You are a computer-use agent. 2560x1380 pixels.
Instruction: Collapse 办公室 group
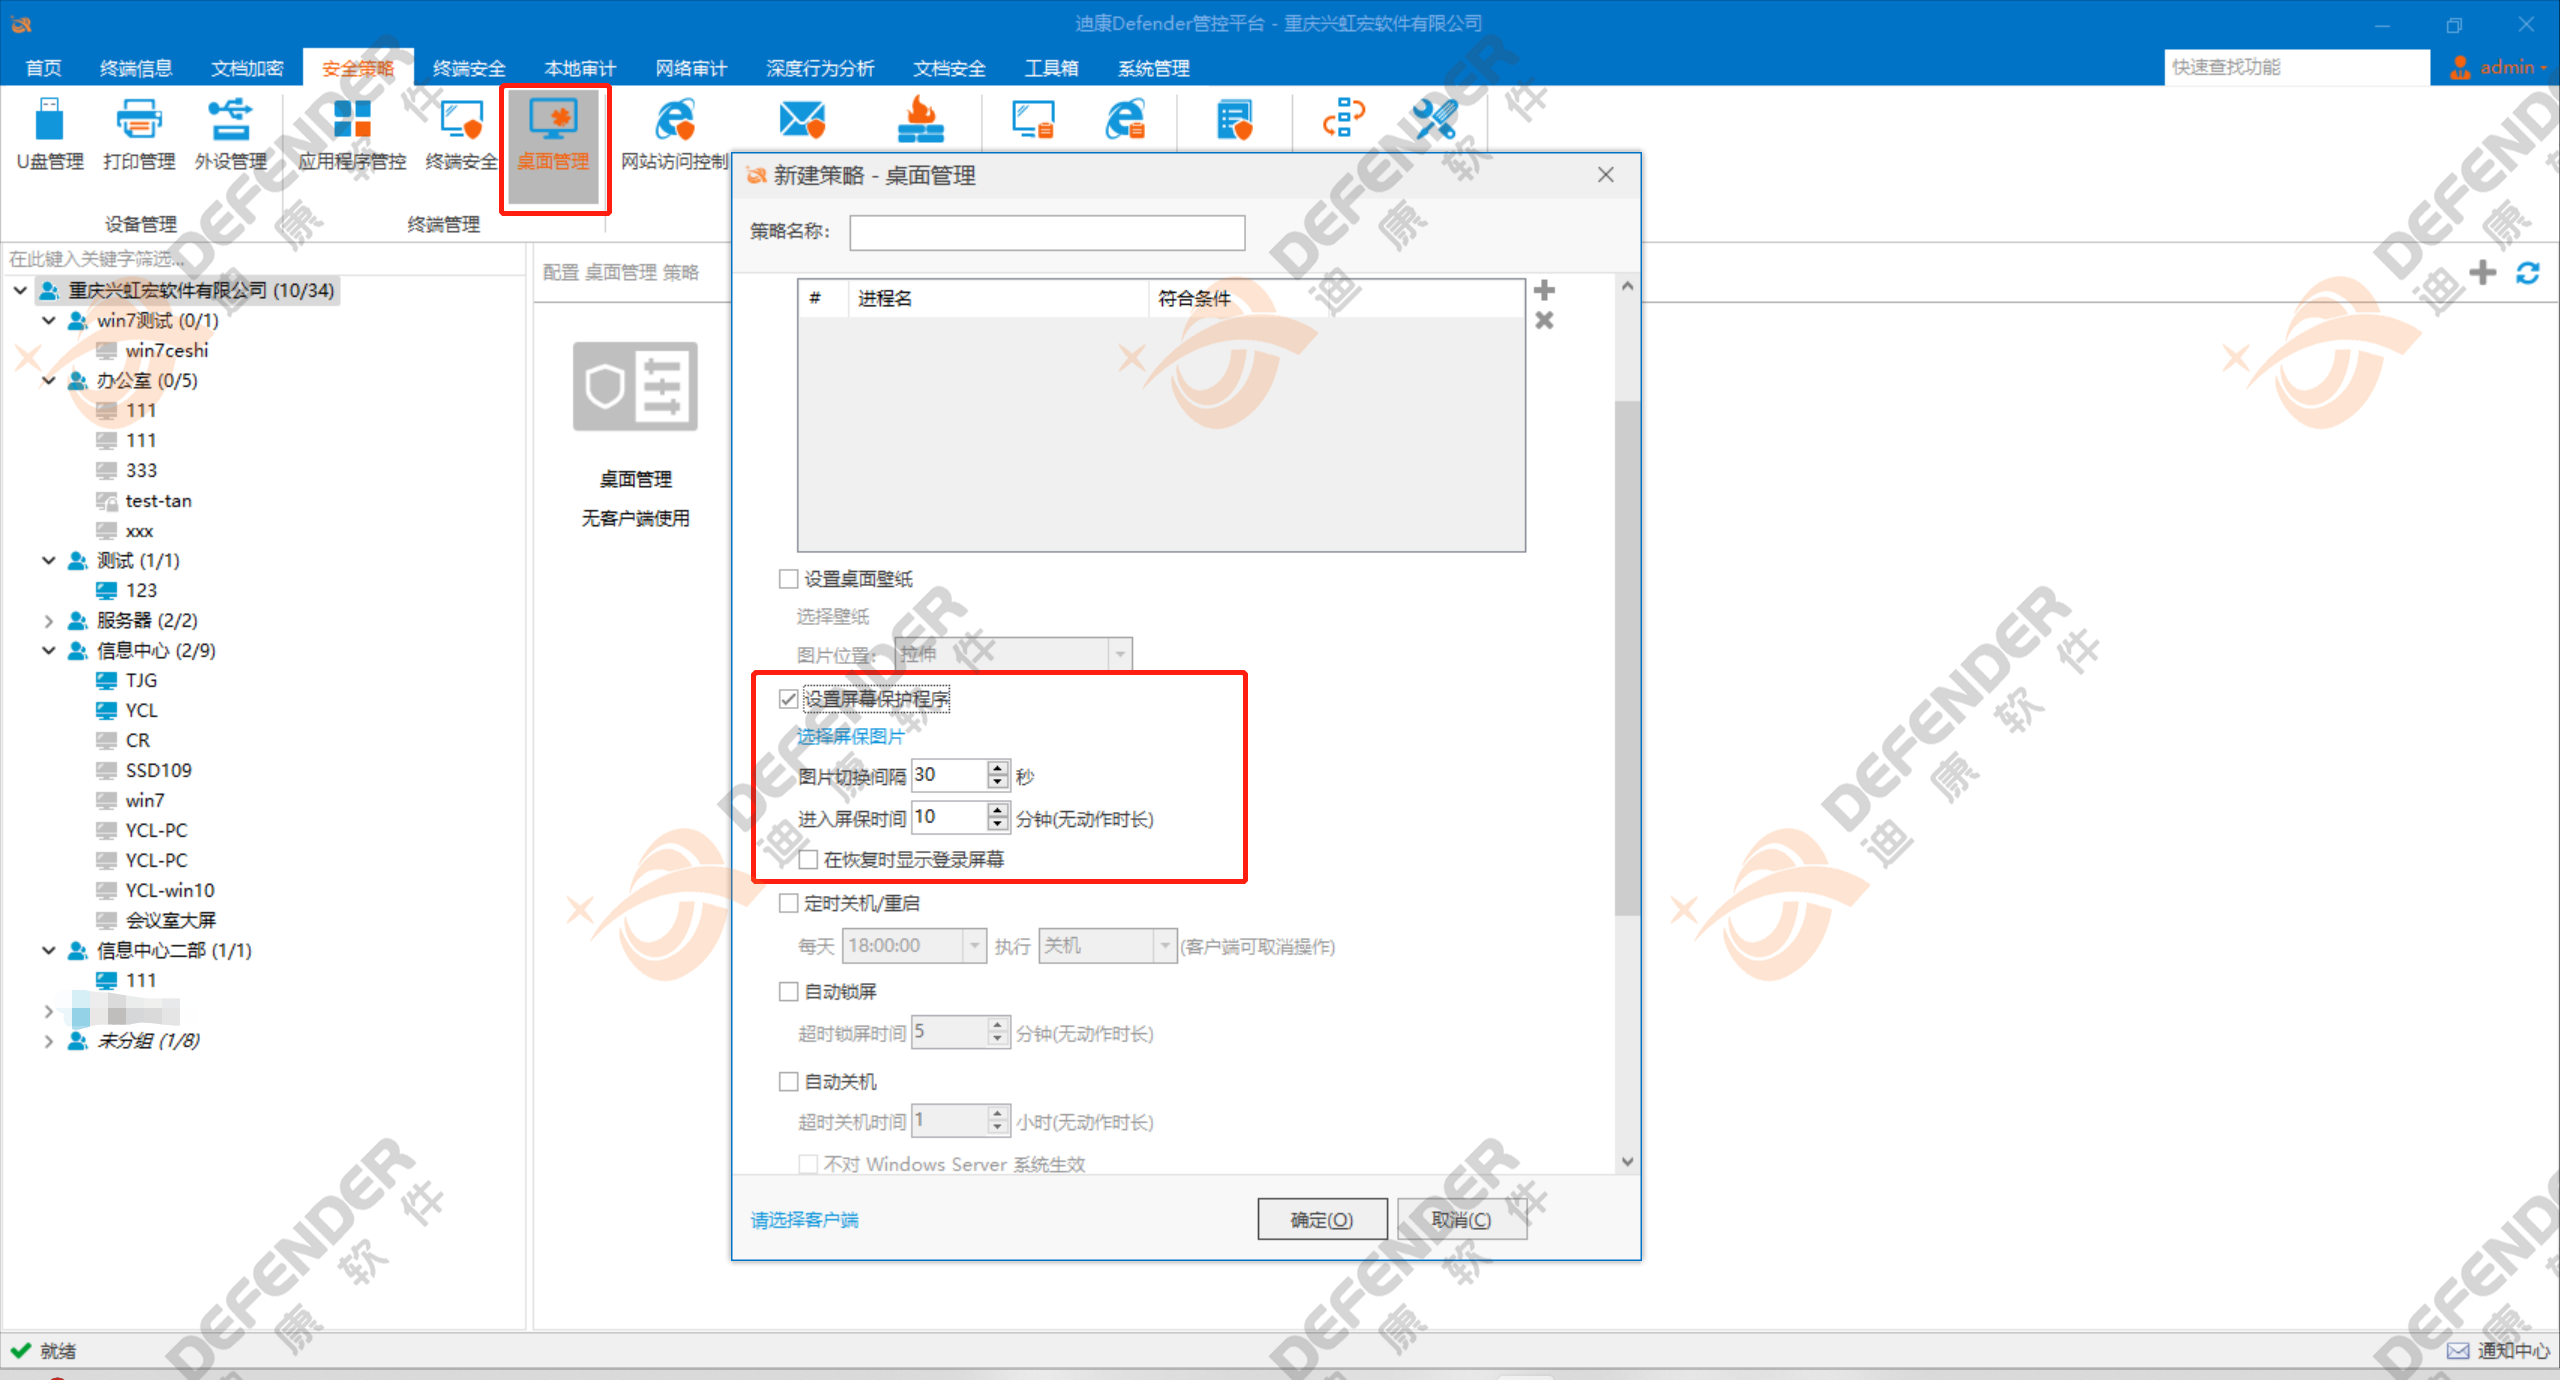tap(48, 380)
